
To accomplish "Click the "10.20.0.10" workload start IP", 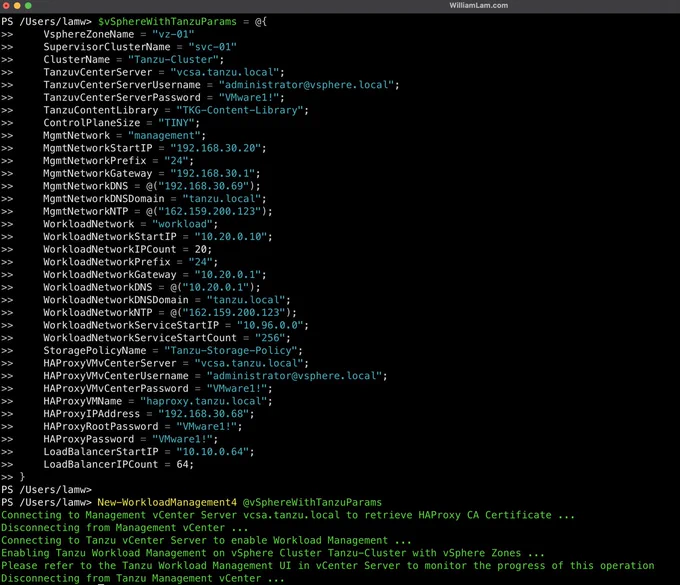I will click(x=231, y=237).
